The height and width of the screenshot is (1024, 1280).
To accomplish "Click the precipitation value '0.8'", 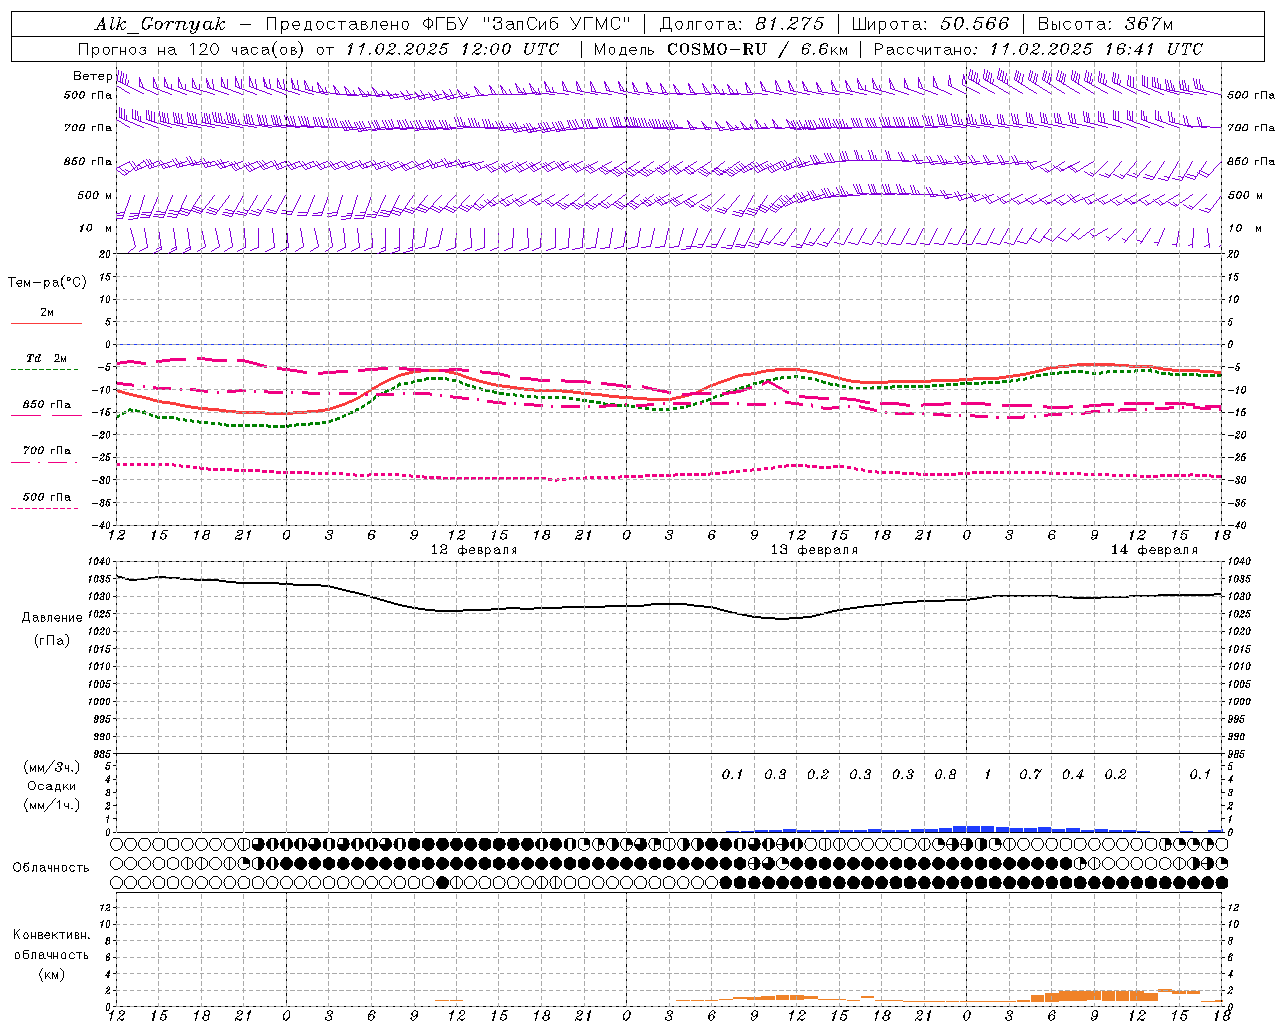I will [x=945, y=774].
